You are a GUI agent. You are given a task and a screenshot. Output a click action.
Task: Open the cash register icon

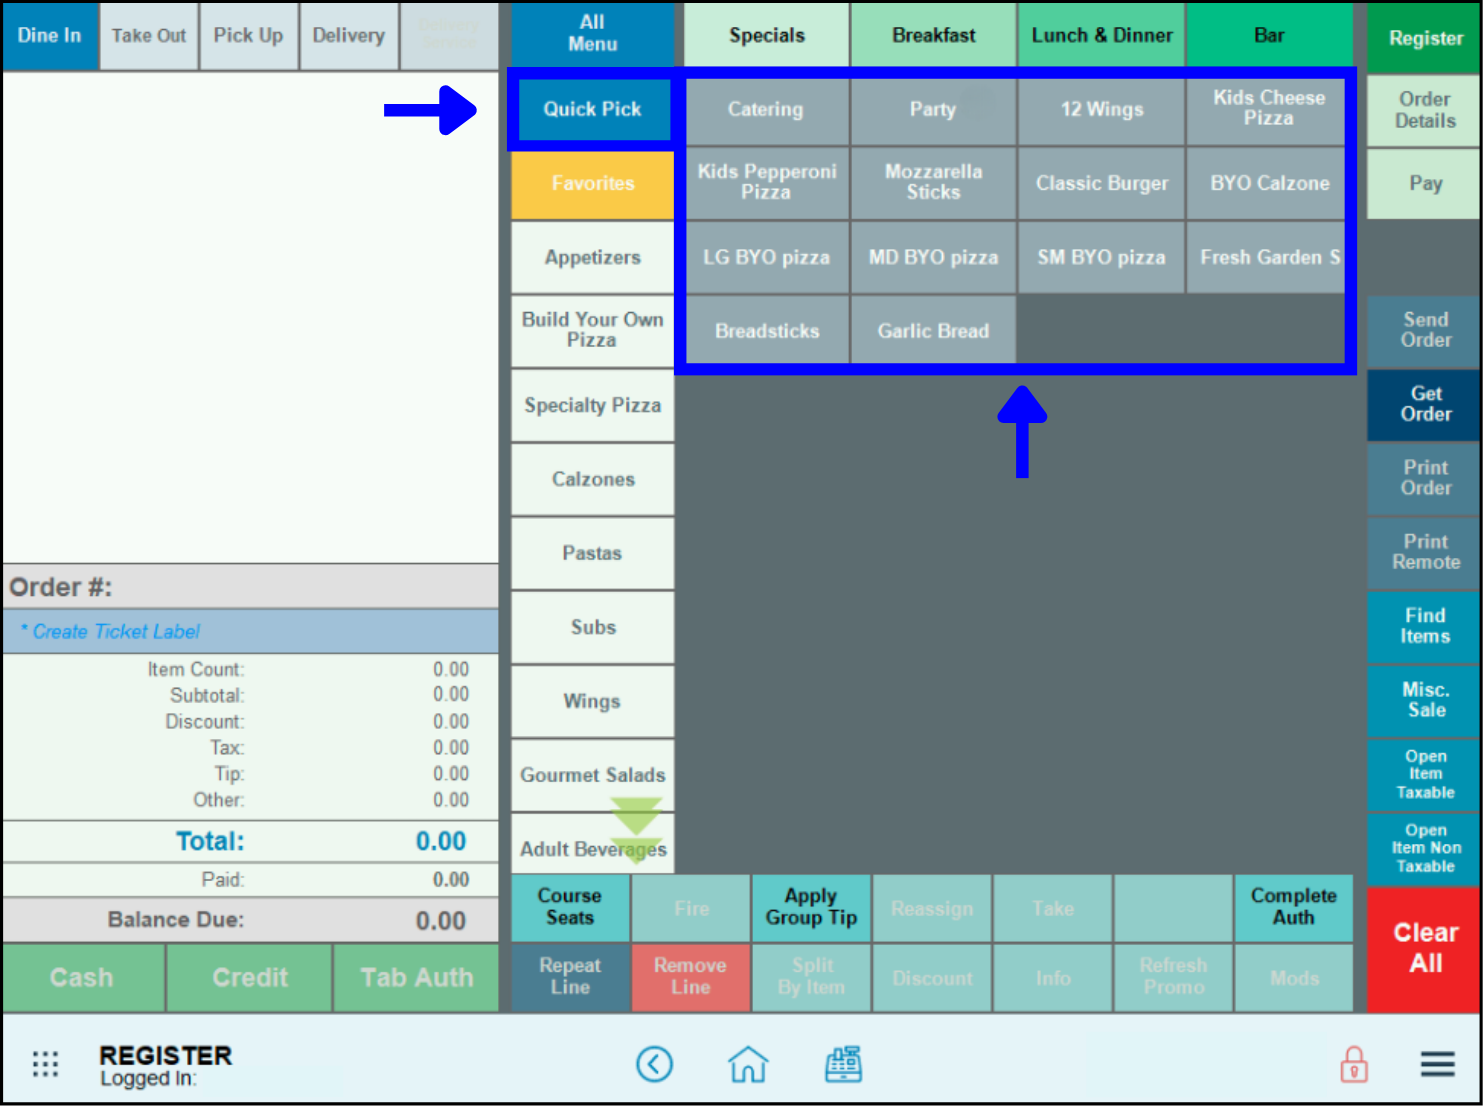point(843,1064)
